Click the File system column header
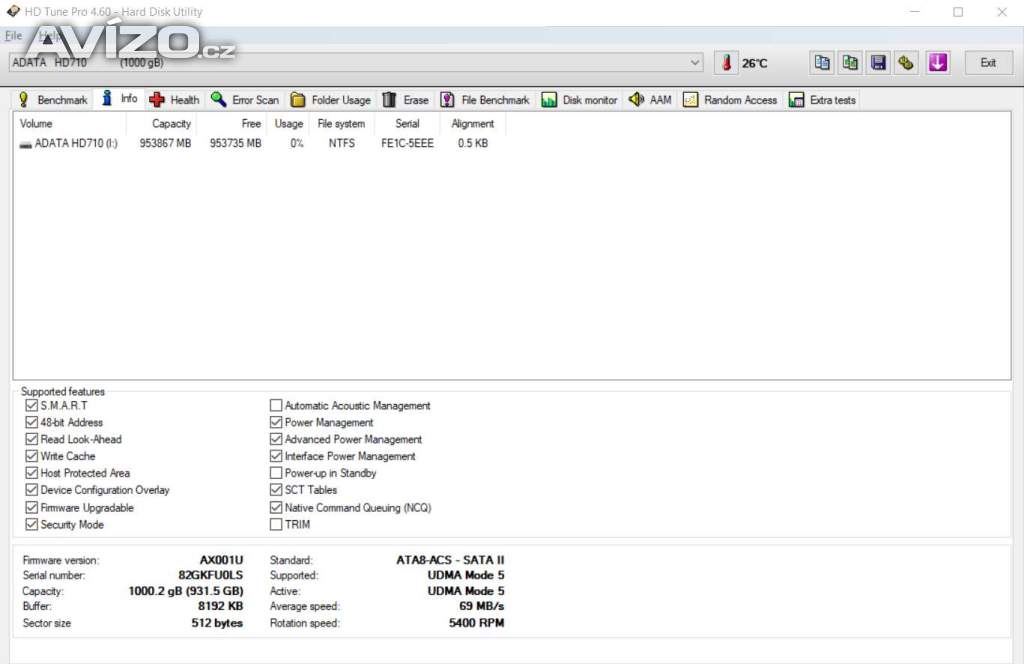 (x=341, y=123)
